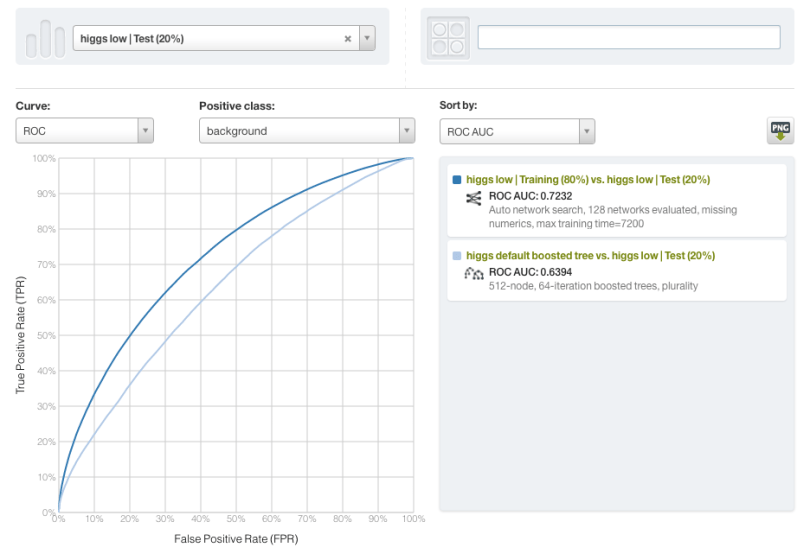This screenshot has height=560, width=810.
Task: Clear dataset selection with the x icon
Action: coord(348,39)
